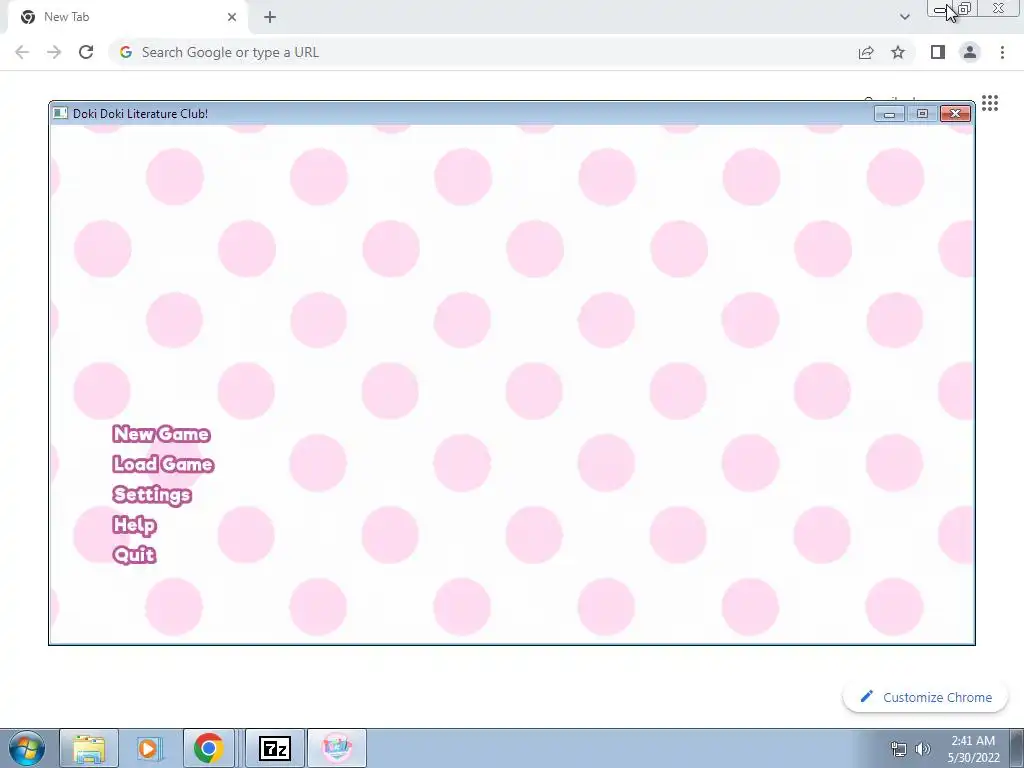1024x768 pixels.
Task: Open the game's Settings menu
Action: tap(152, 494)
